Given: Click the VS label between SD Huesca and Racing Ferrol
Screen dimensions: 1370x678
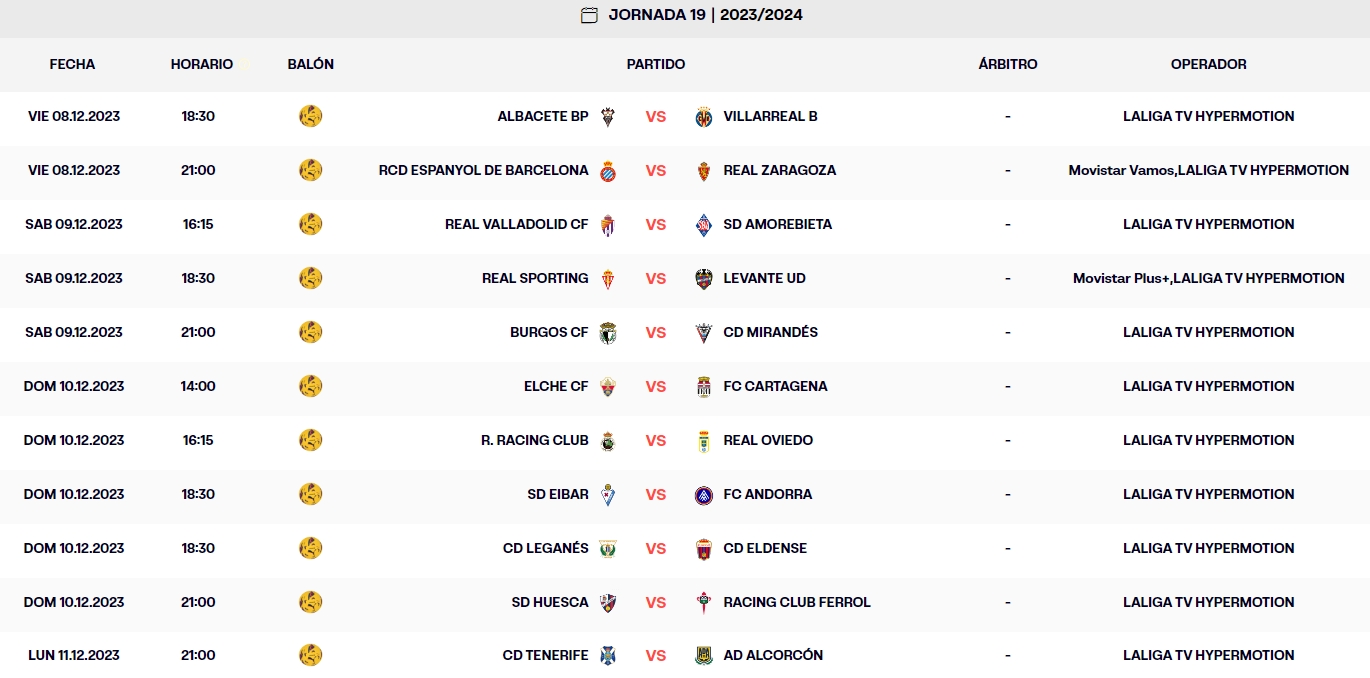Looking at the screenshot, I should point(656,602).
